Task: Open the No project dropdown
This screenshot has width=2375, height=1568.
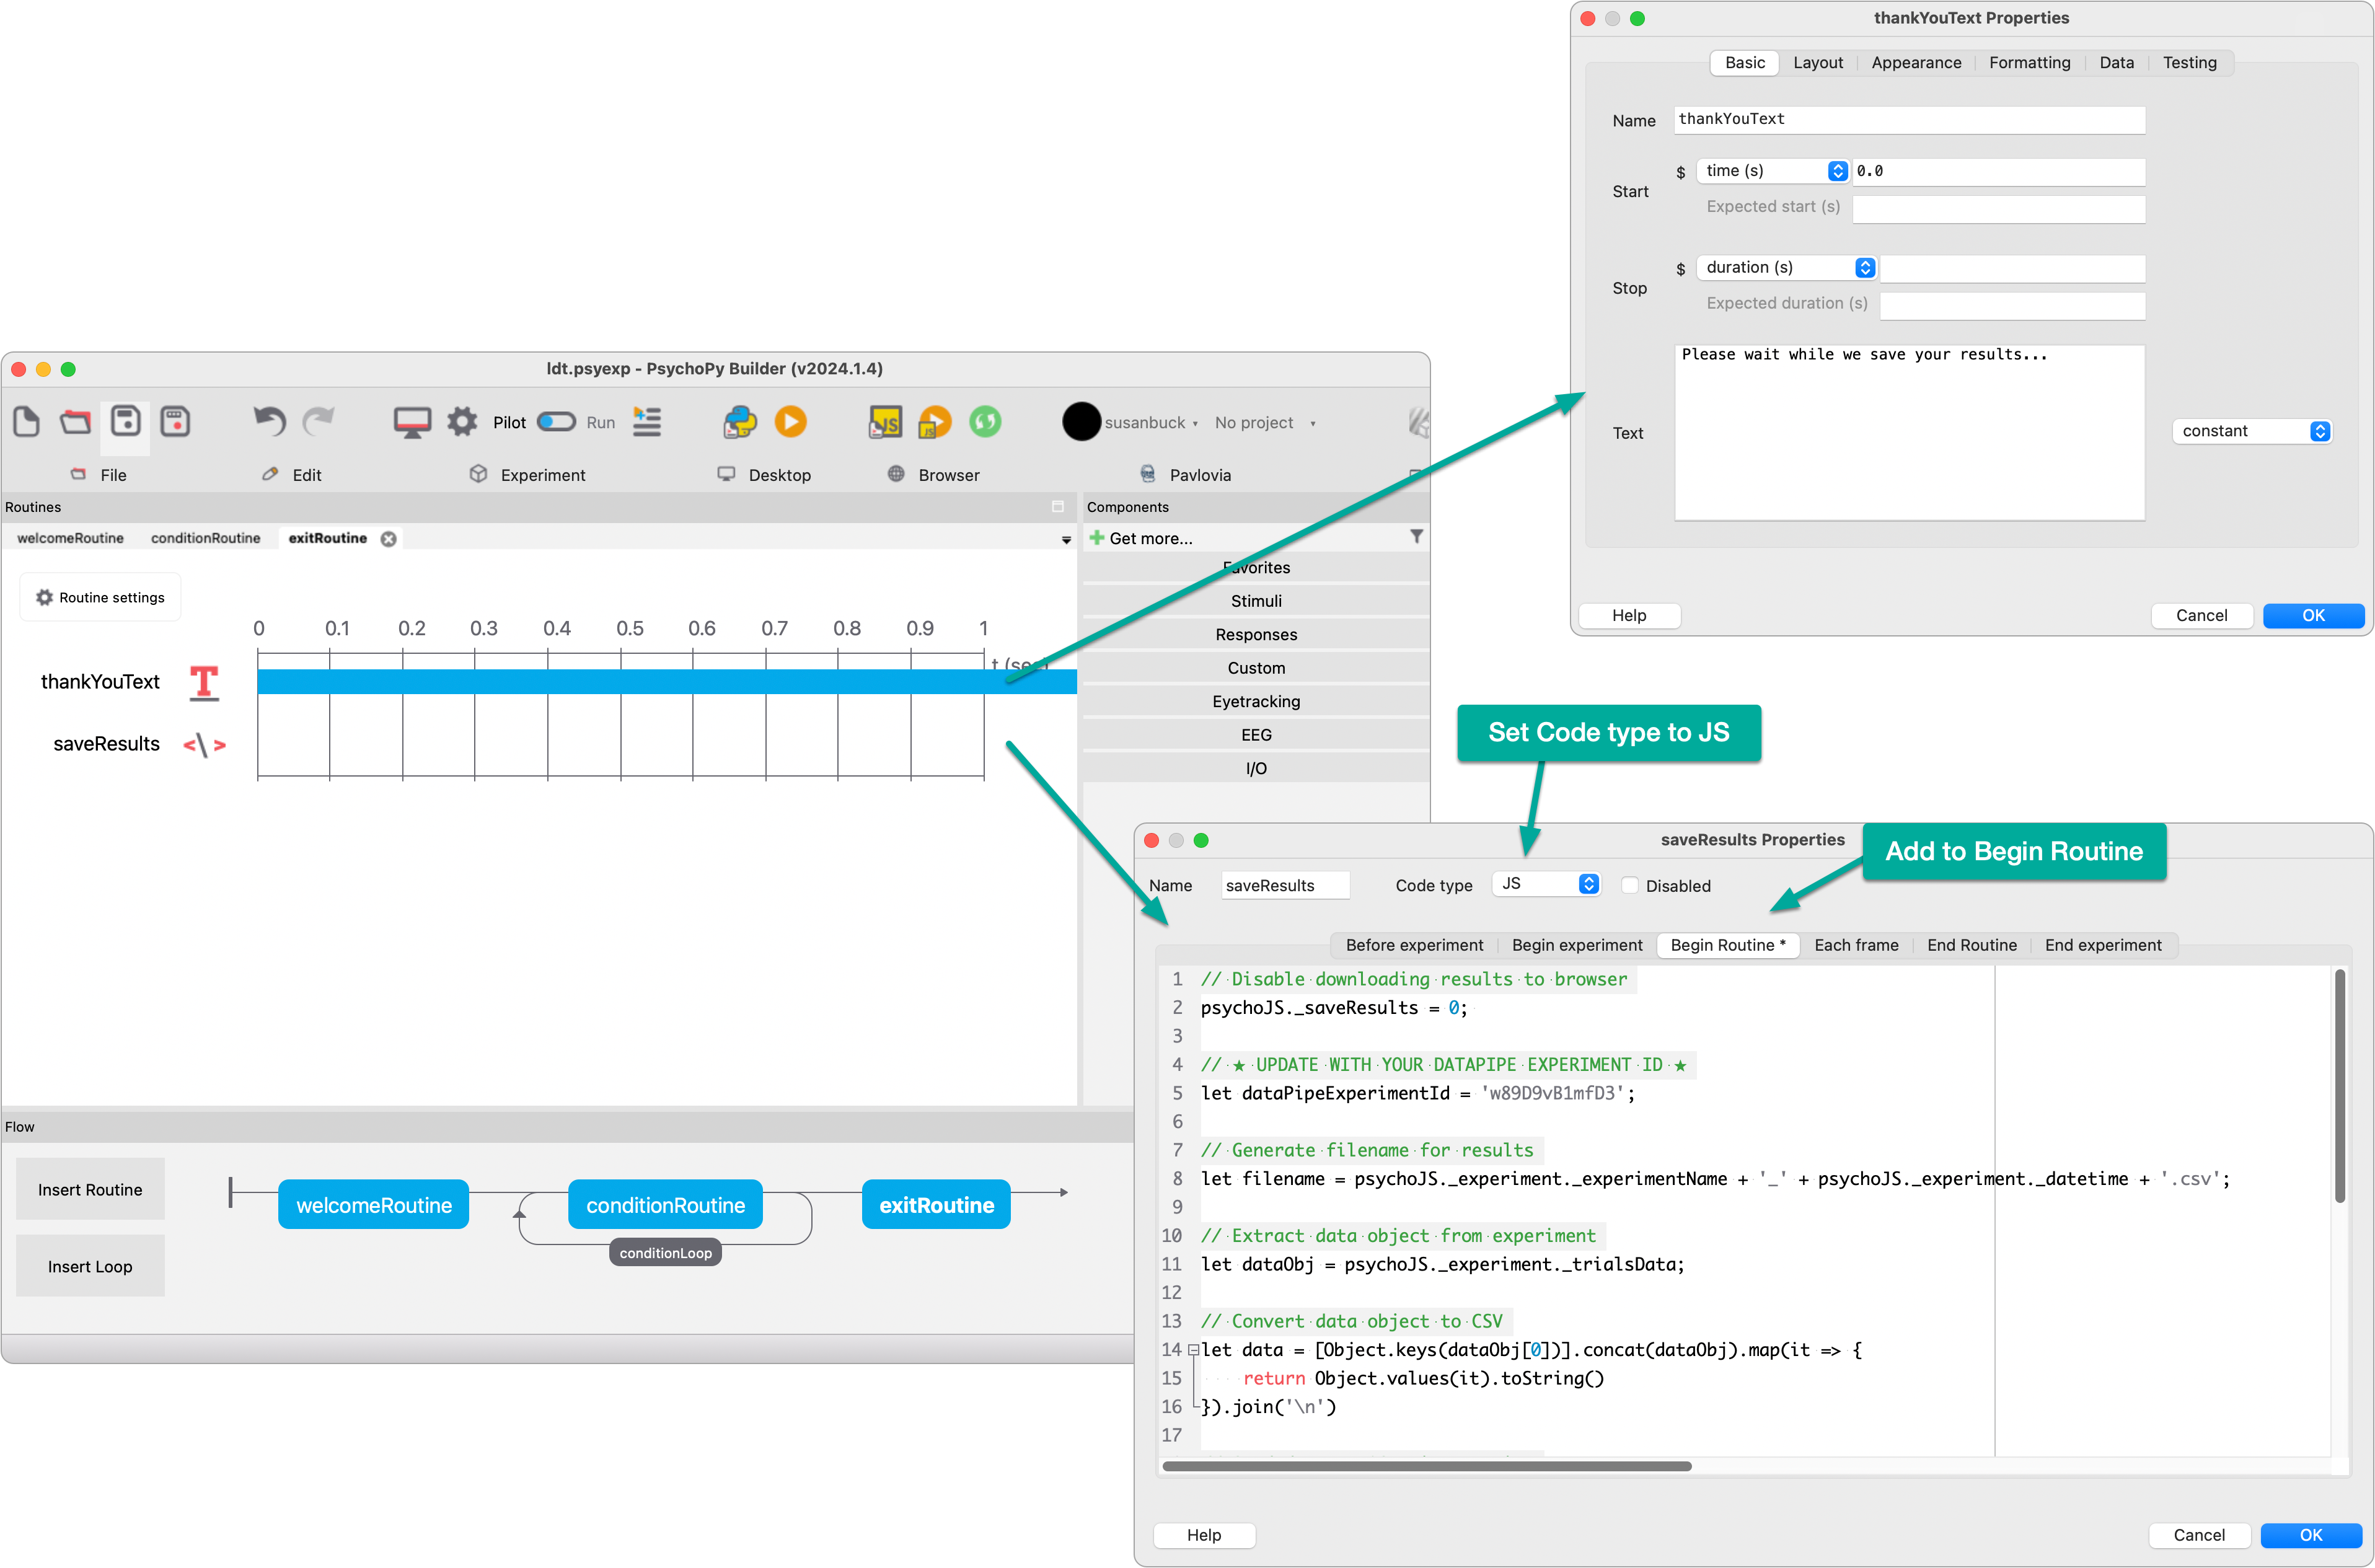Action: 1265,423
